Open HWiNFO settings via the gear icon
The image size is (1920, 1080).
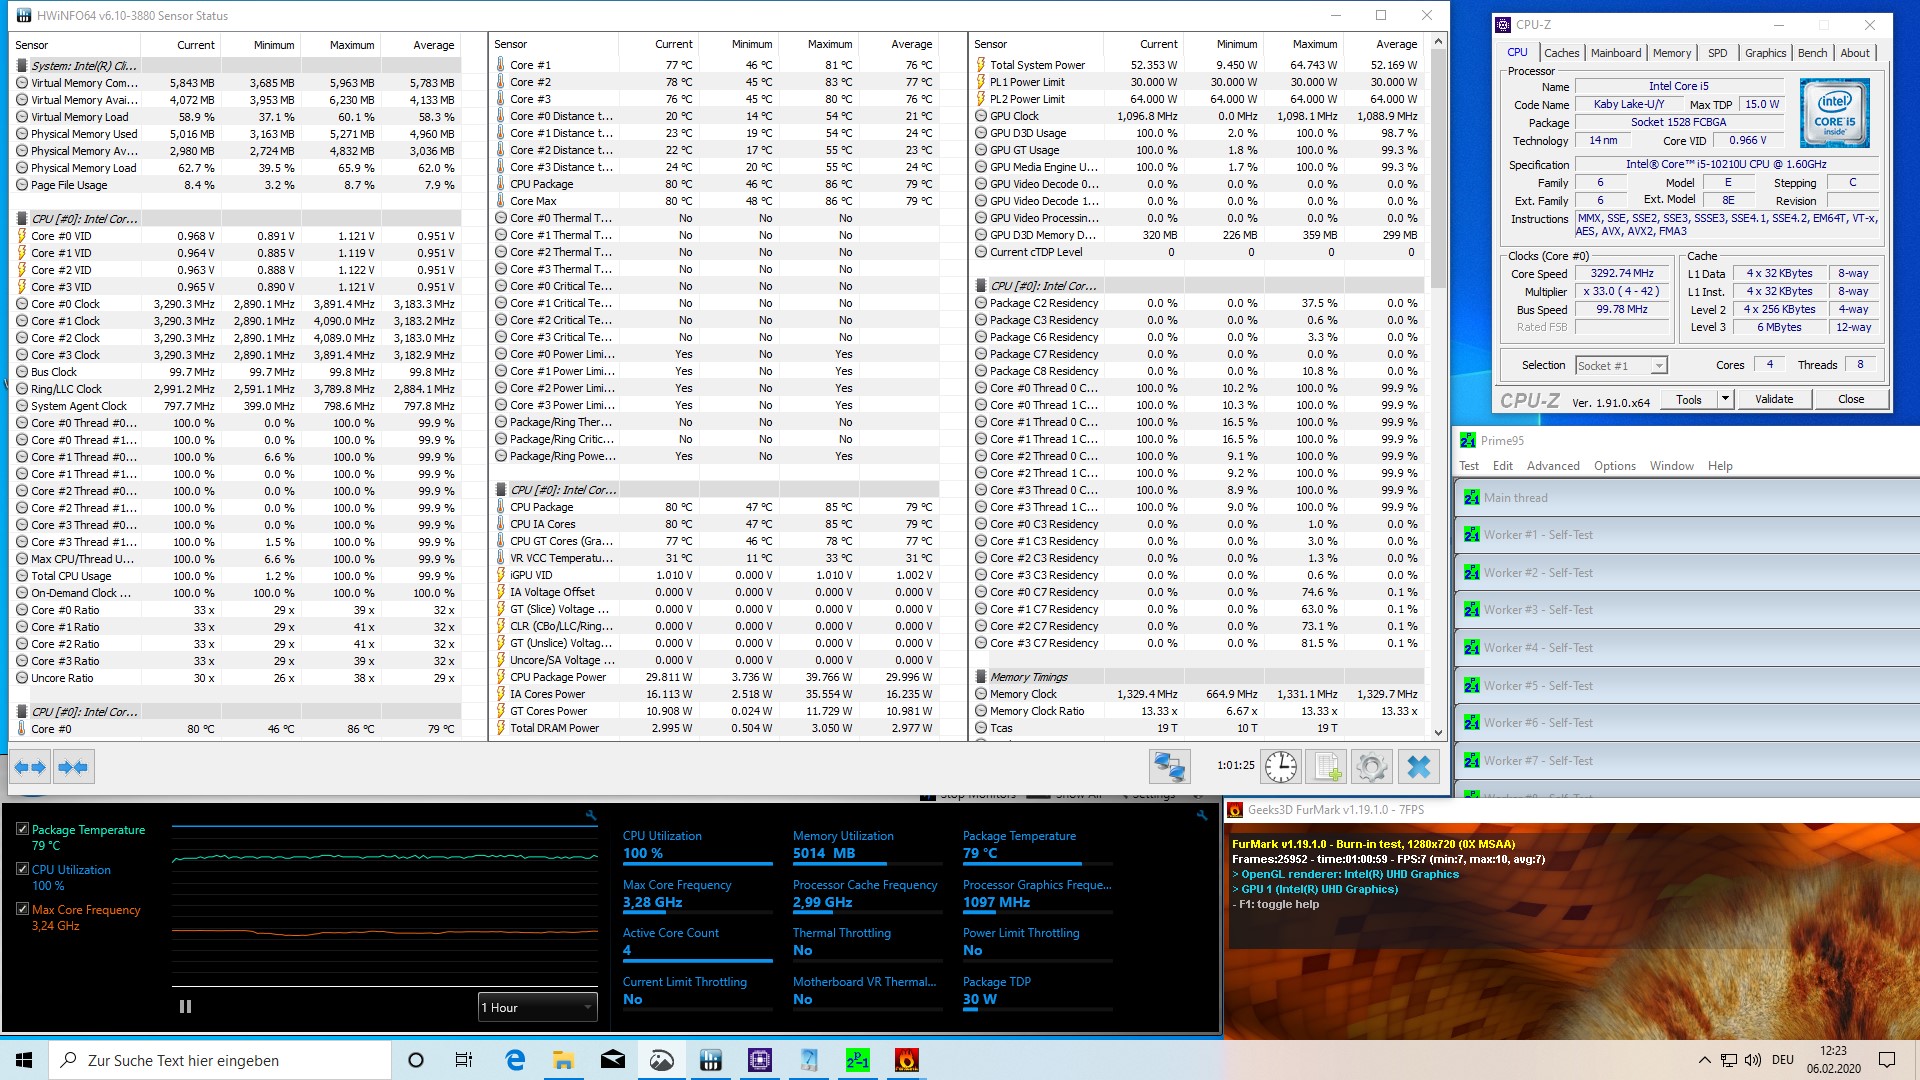pos(1372,767)
